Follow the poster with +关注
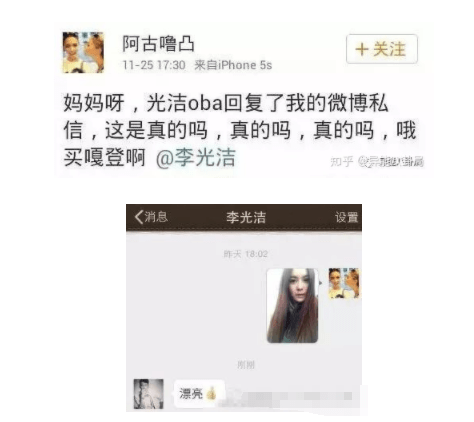 pyautogui.click(x=382, y=49)
